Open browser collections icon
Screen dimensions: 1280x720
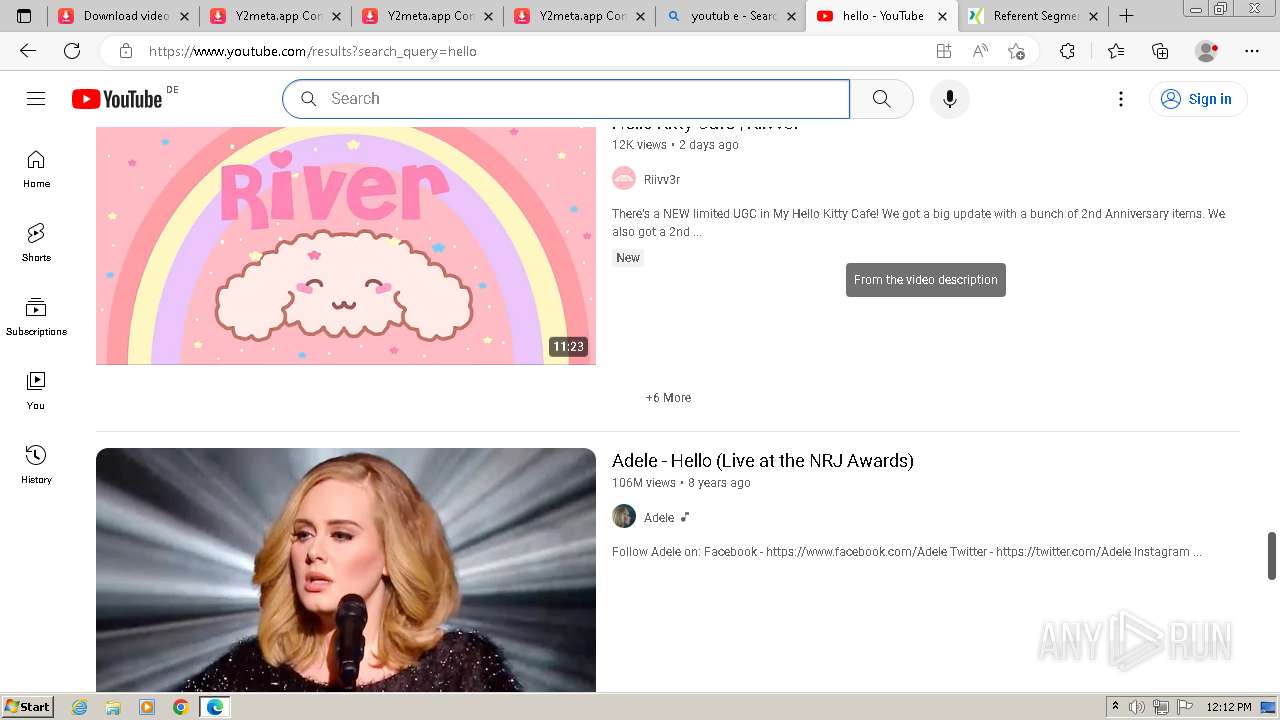[1160, 51]
